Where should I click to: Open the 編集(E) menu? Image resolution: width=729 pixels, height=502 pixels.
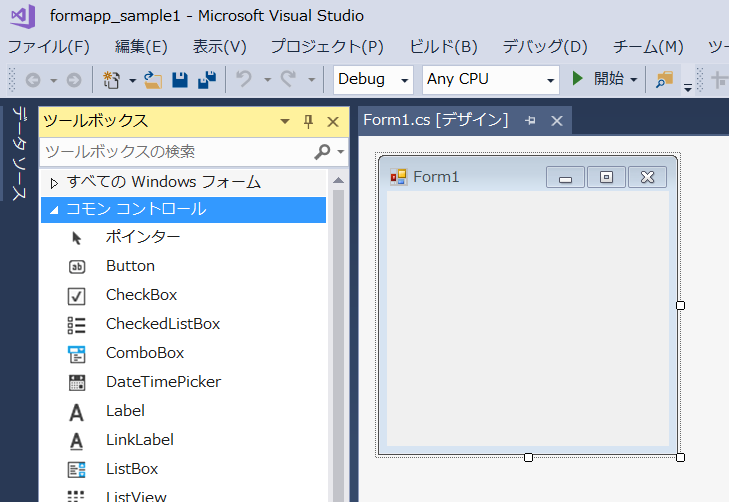[141, 46]
